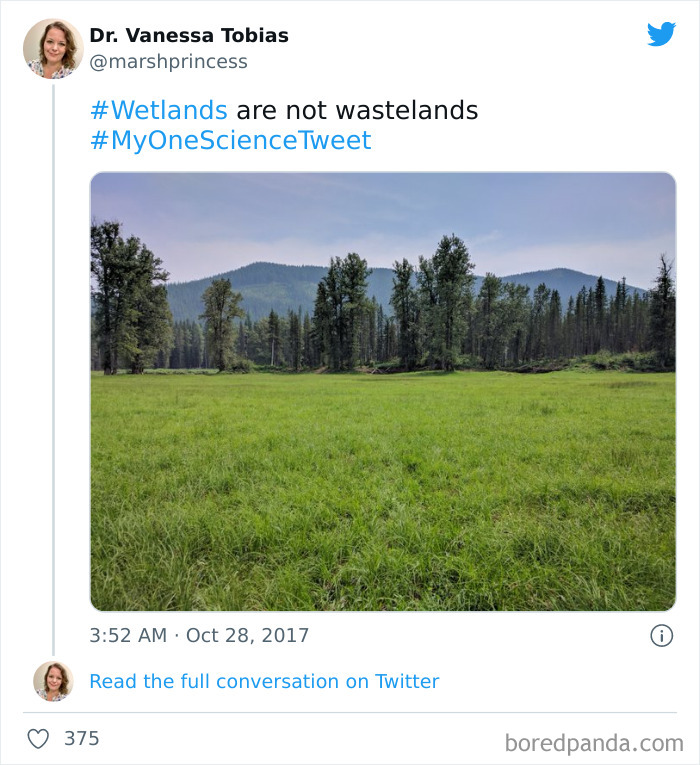Open the tweet info circle icon
700x765 pixels.
661,636
